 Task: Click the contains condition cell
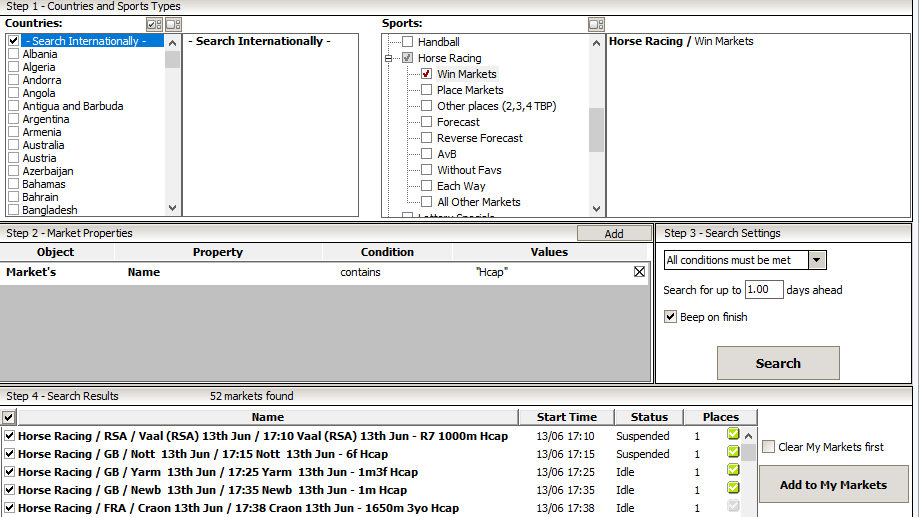pyautogui.click(x=360, y=272)
